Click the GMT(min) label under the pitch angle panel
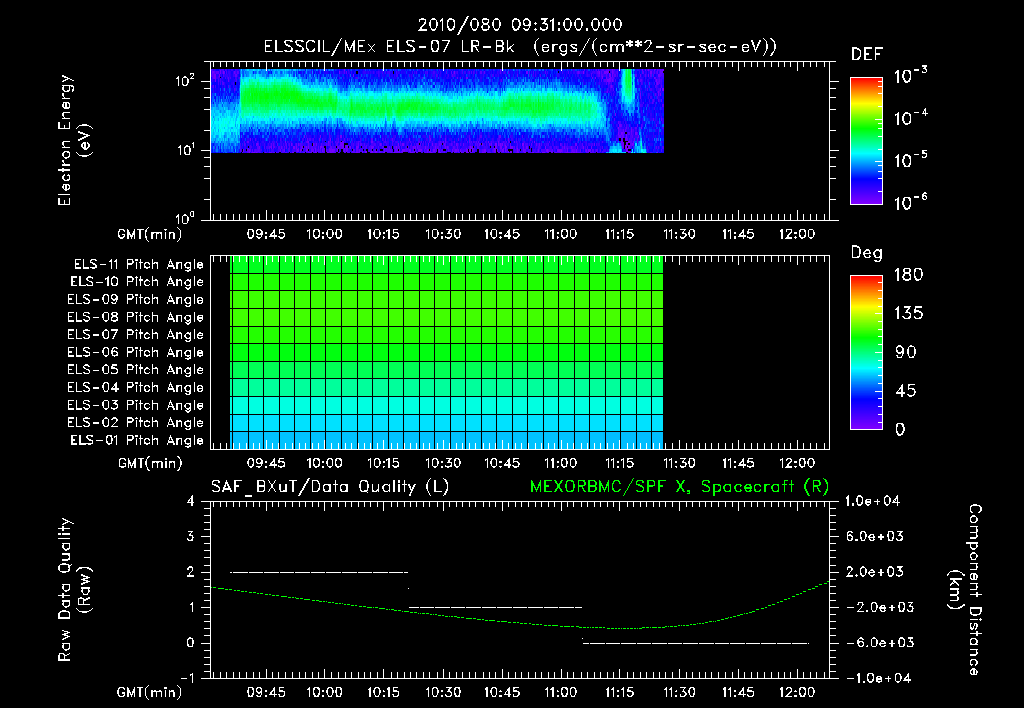This screenshot has height=708, width=1024. pyautogui.click(x=150, y=464)
